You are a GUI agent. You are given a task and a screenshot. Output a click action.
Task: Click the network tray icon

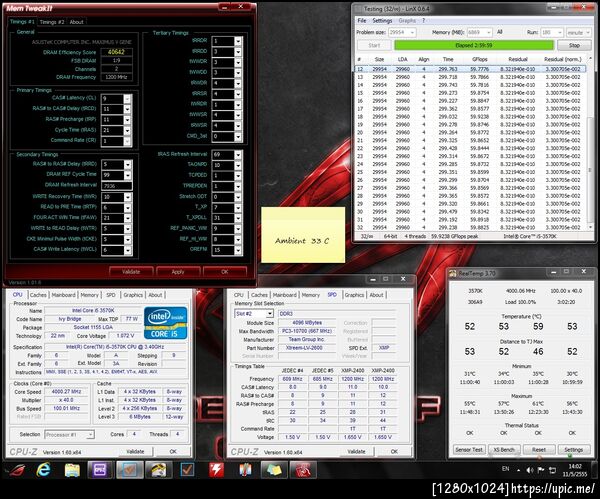point(552,470)
